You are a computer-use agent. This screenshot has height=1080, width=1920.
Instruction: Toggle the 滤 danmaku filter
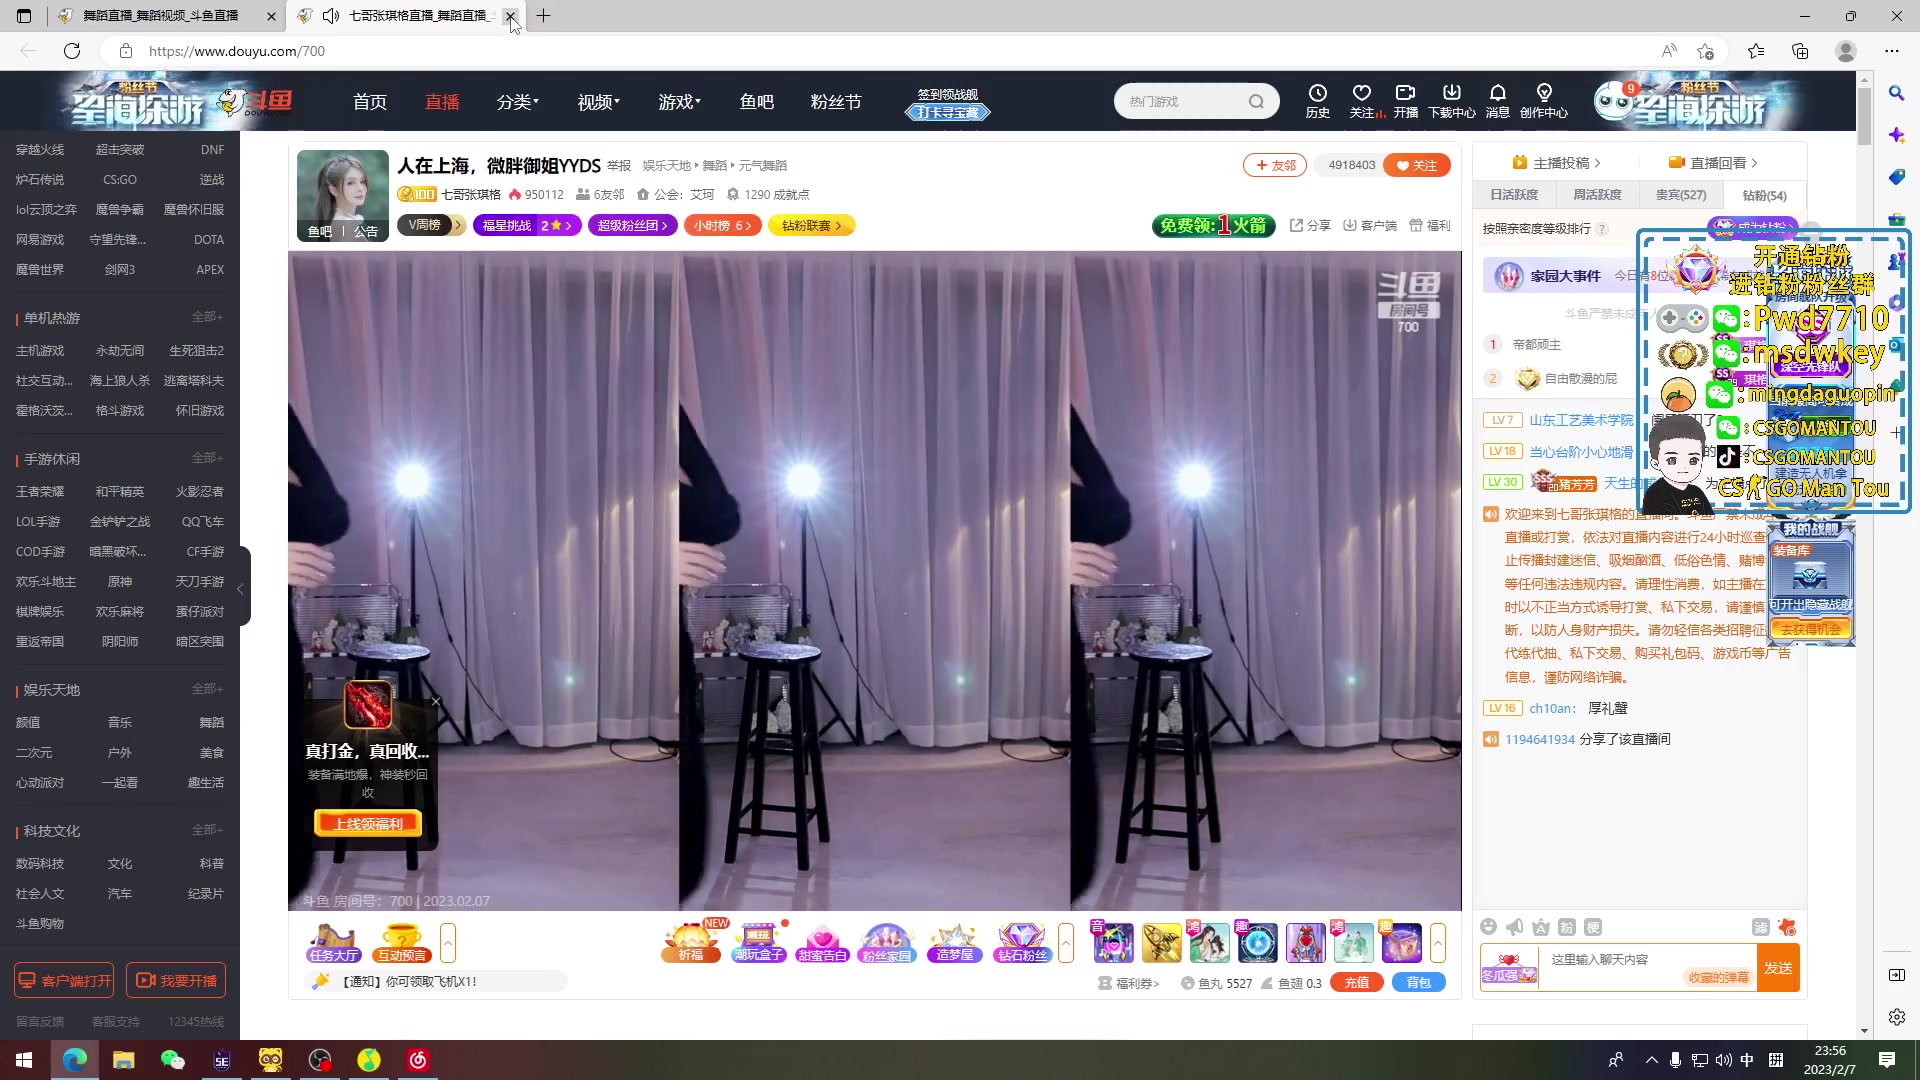[x=1763, y=927]
